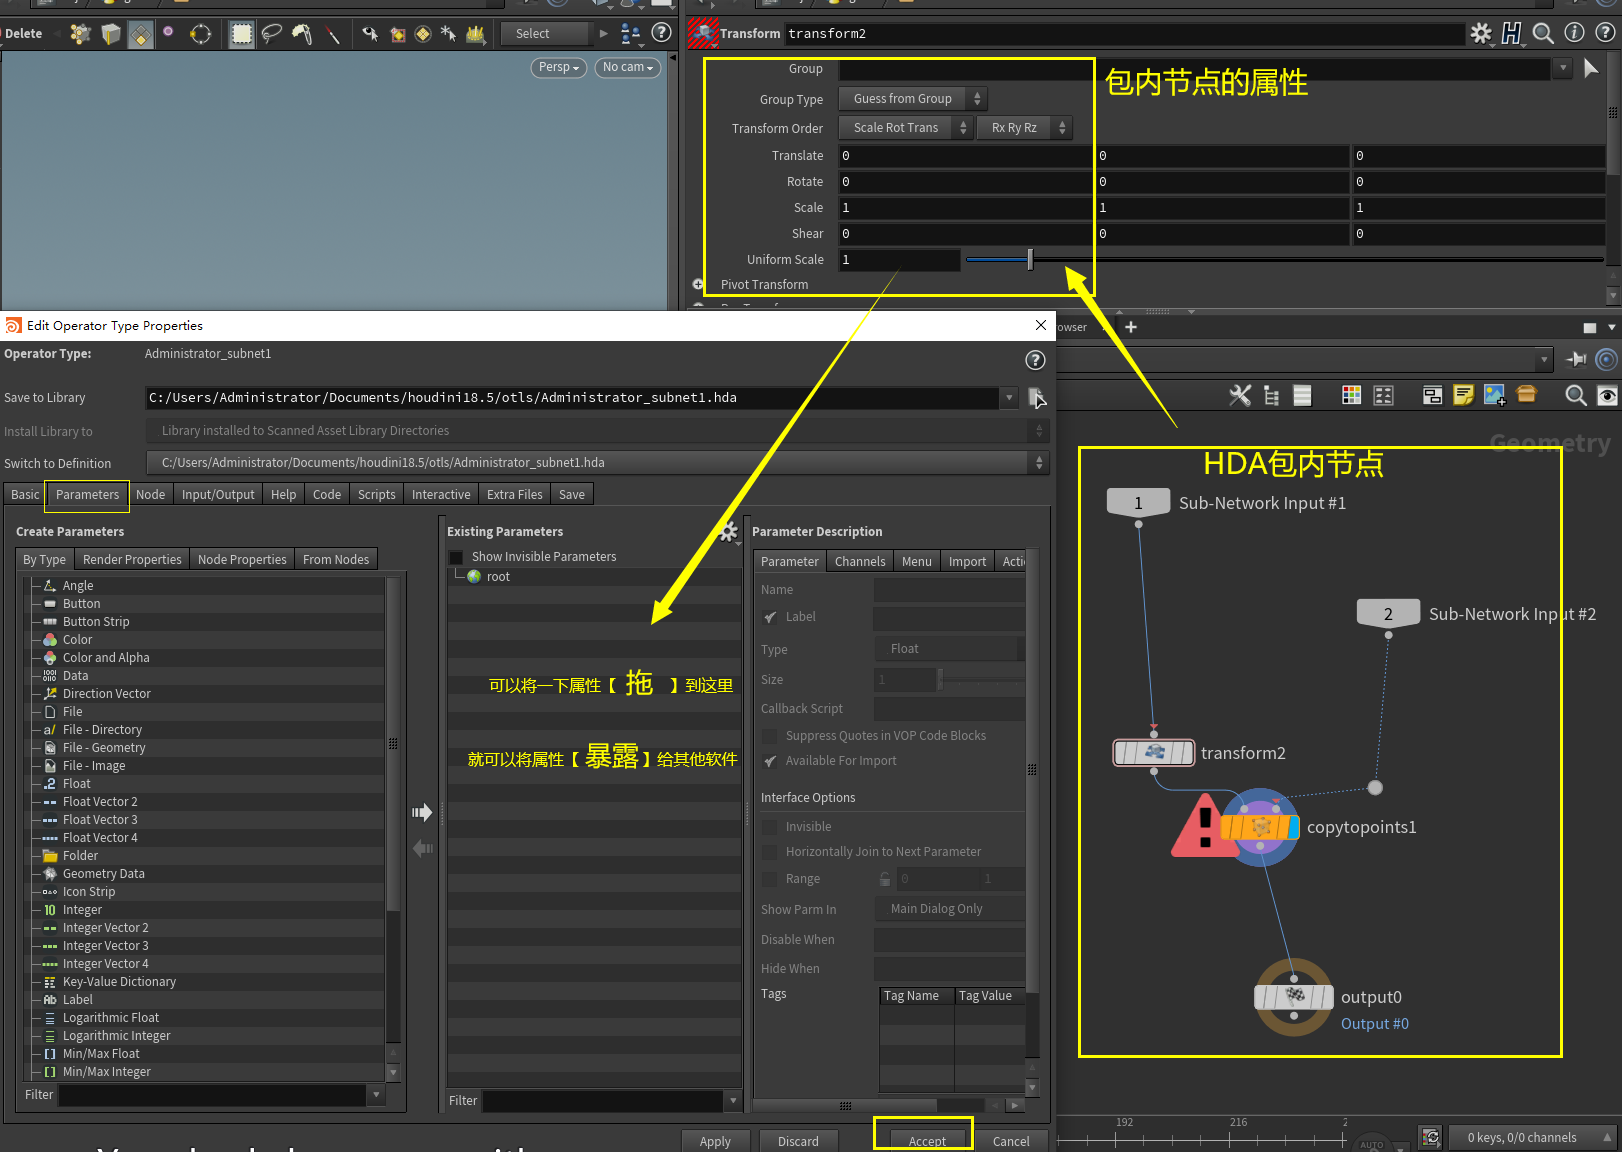The width and height of the screenshot is (1622, 1152).
Task: Select the lasso picking tool
Action: [x=272, y=34]
